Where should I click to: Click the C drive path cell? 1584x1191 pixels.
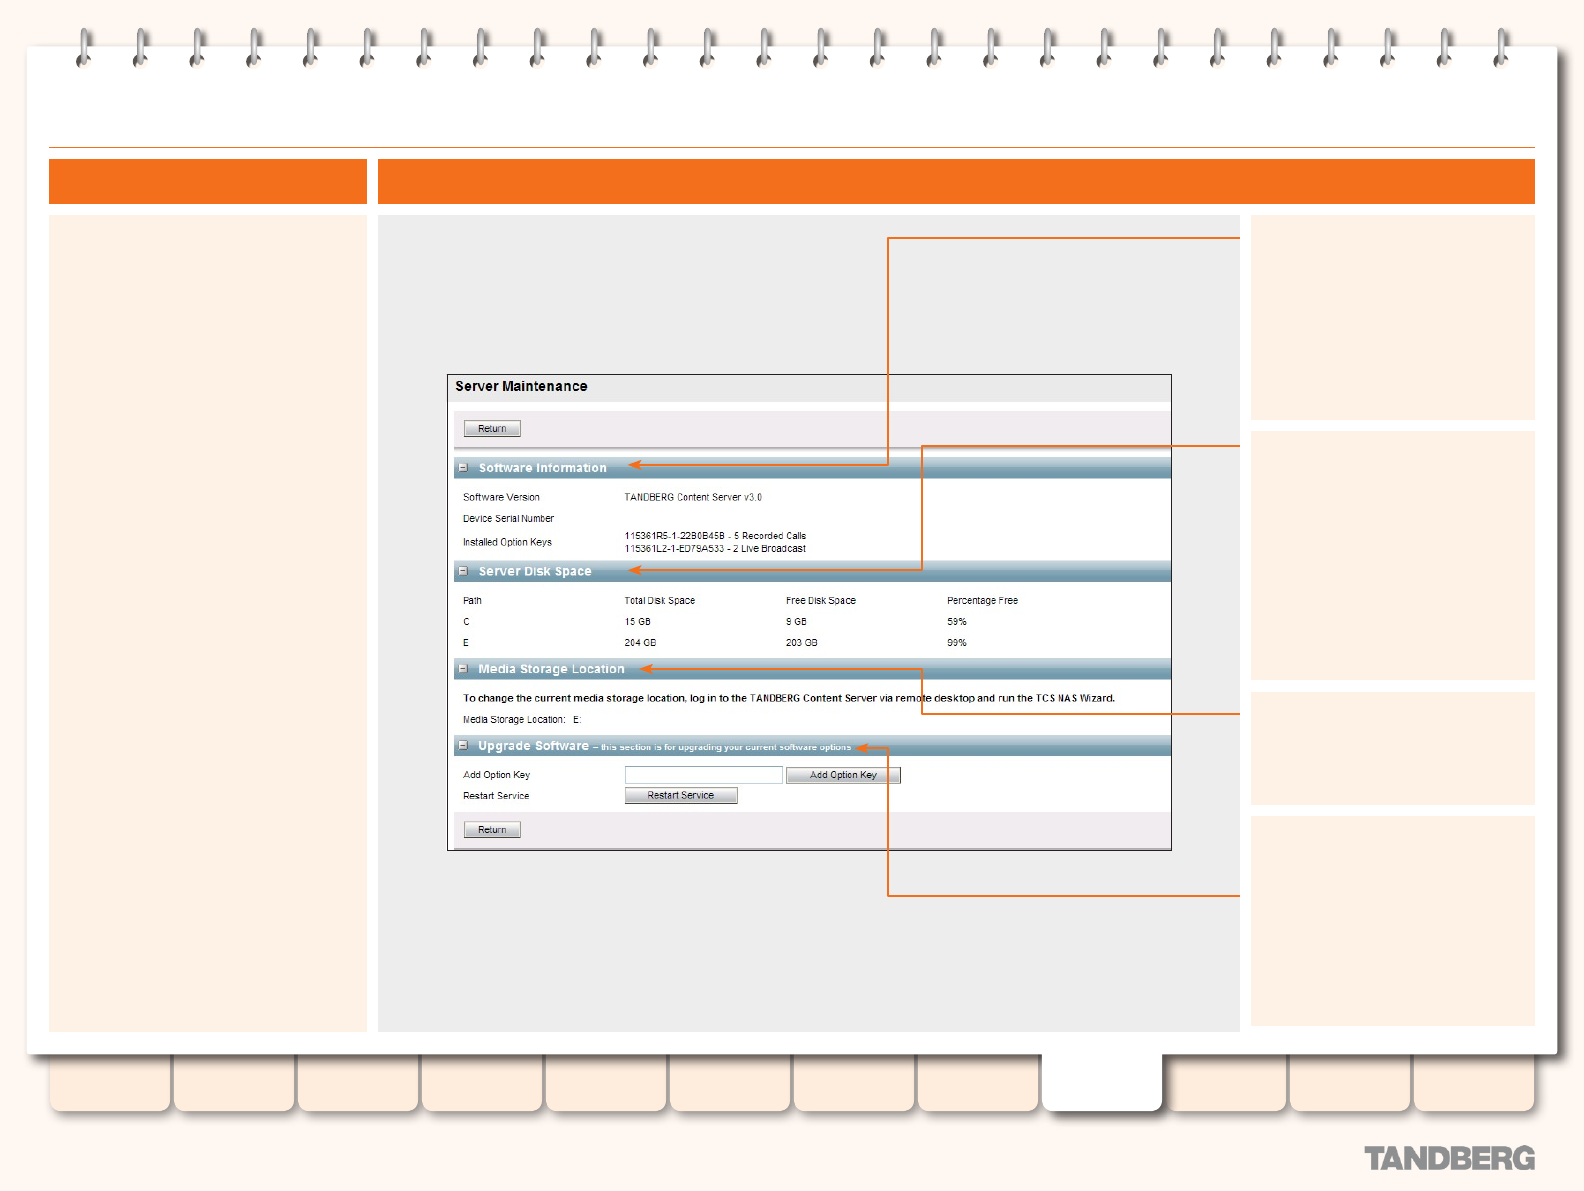click(x=466, y=622)
